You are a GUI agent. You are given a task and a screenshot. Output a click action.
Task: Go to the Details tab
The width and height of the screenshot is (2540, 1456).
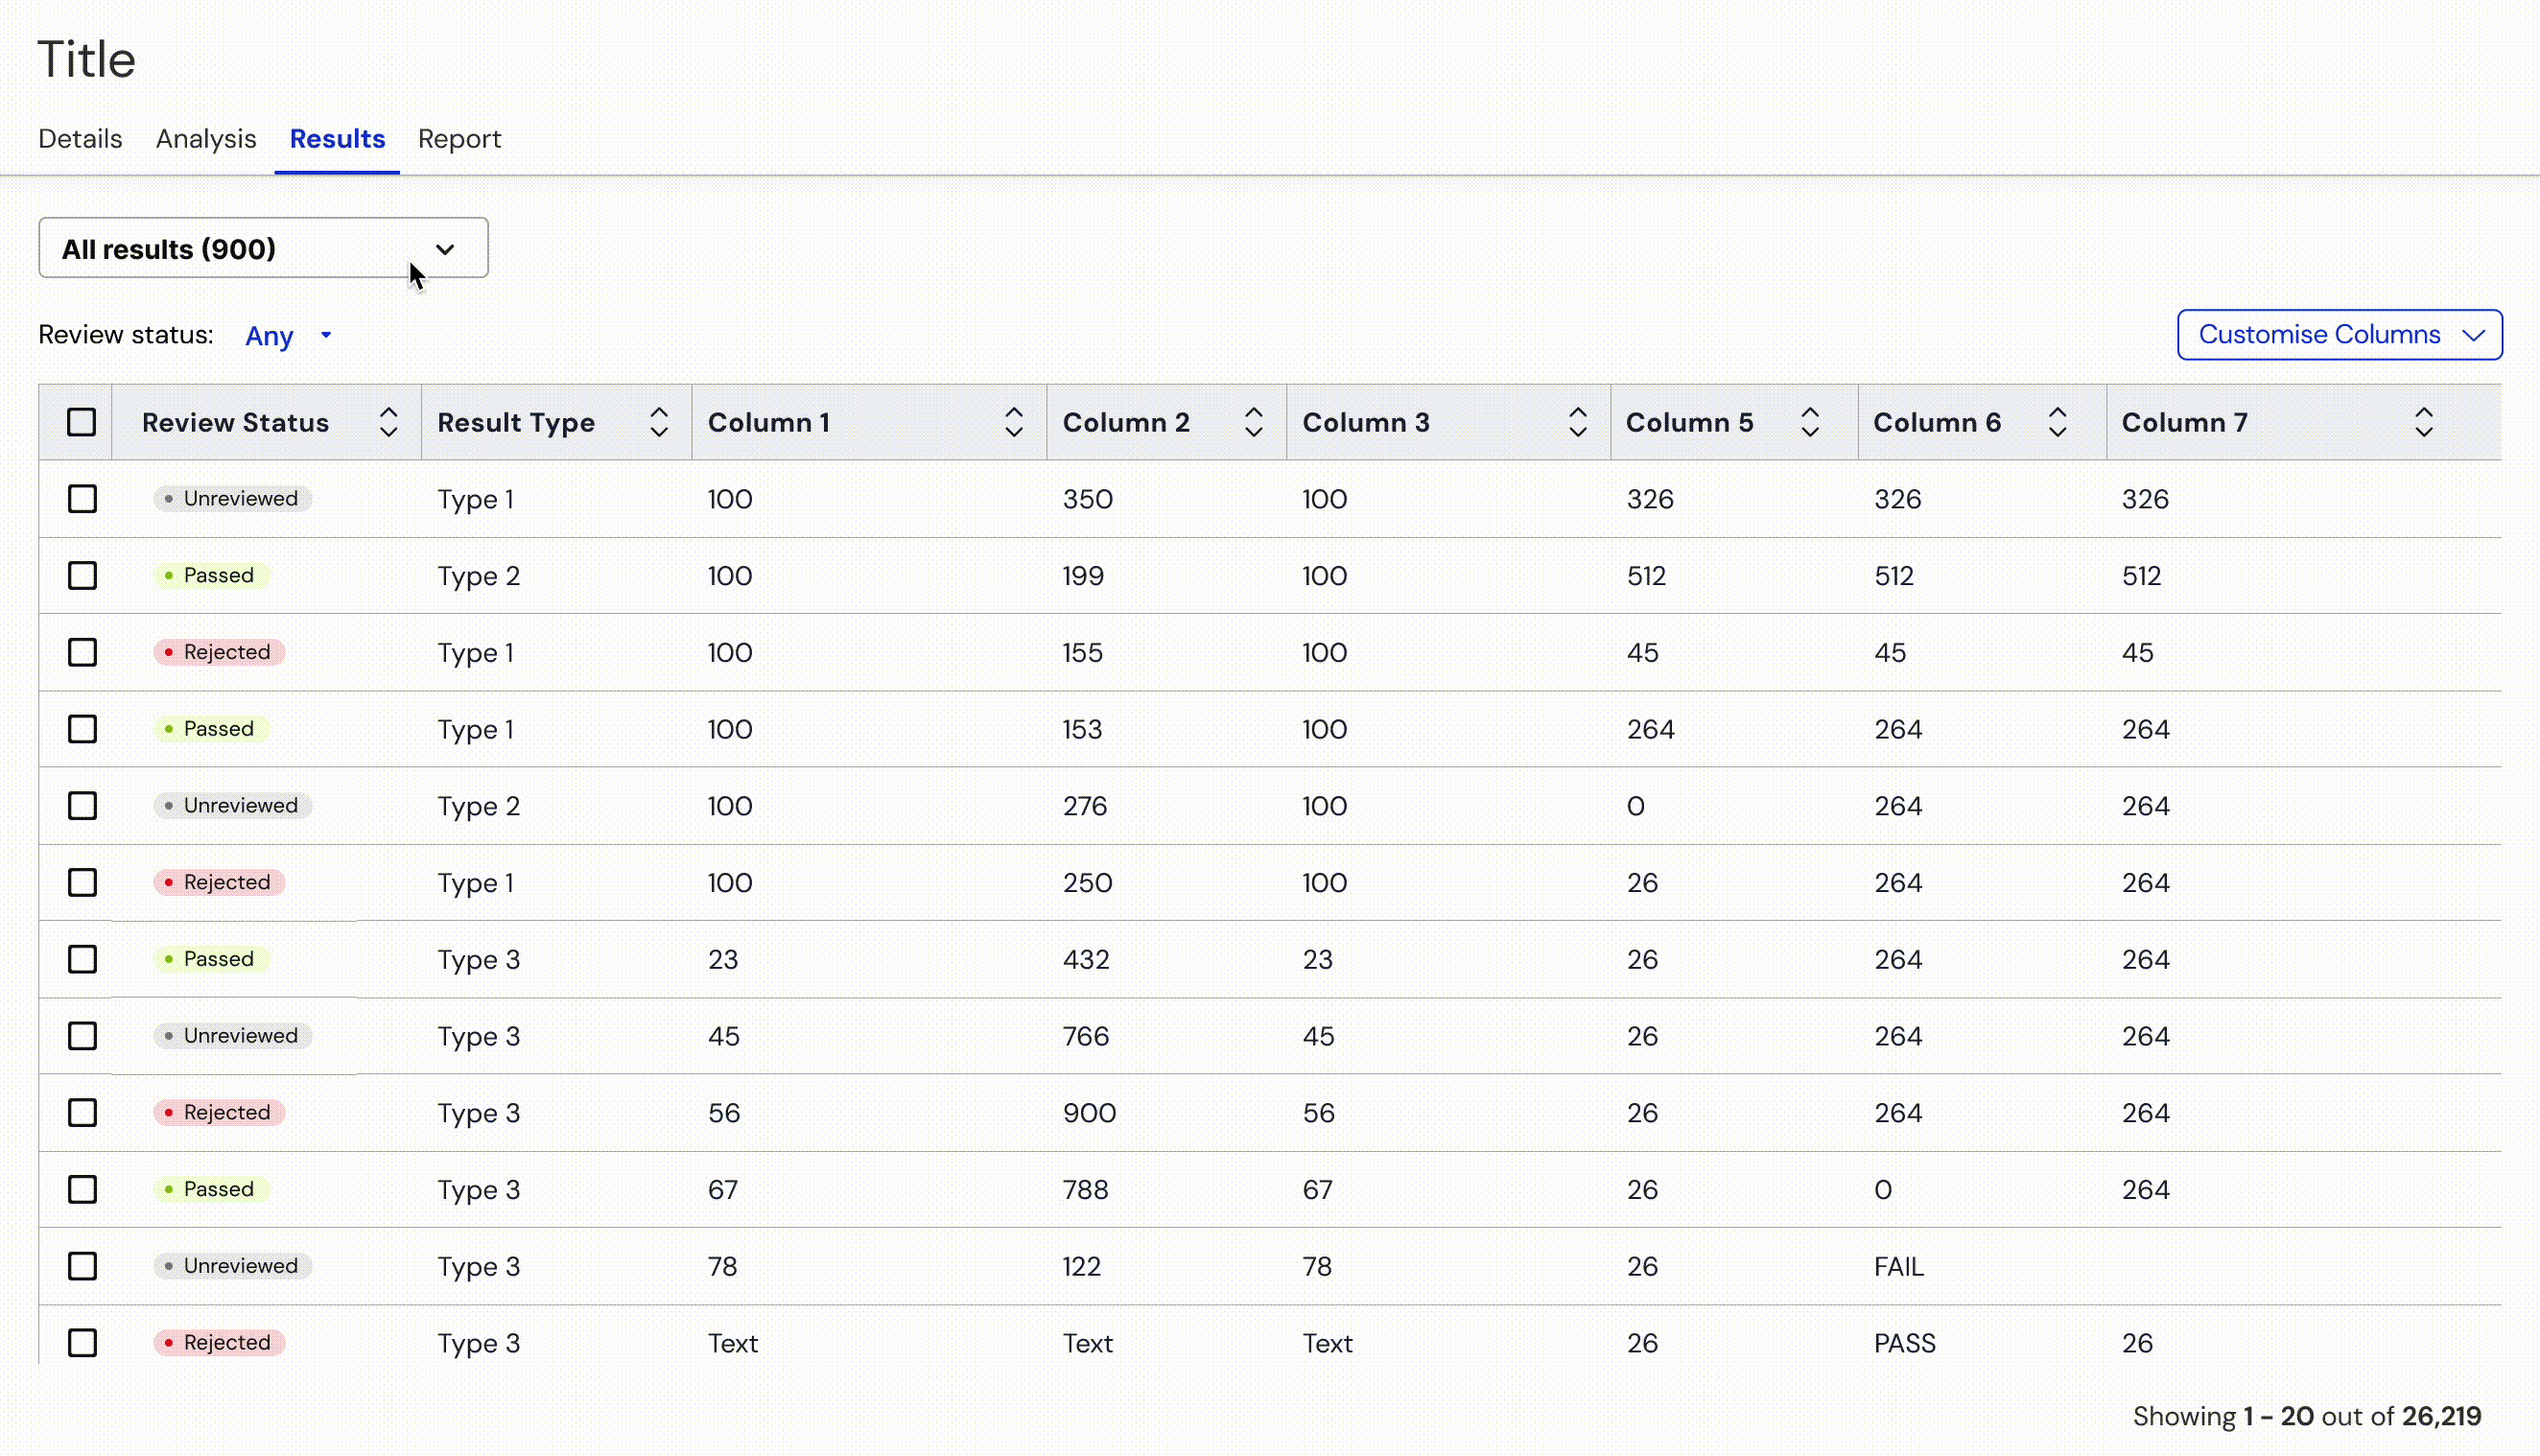tap(80, 139)
